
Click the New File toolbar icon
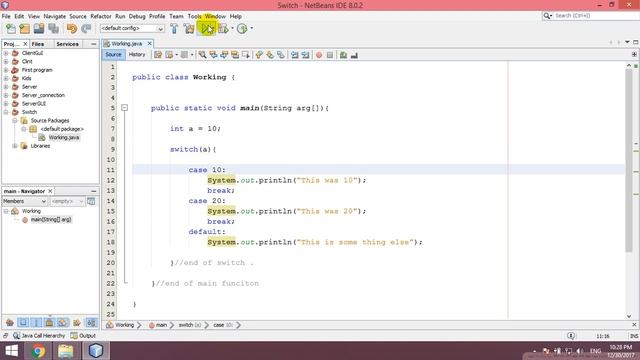(x=10, y=29)
